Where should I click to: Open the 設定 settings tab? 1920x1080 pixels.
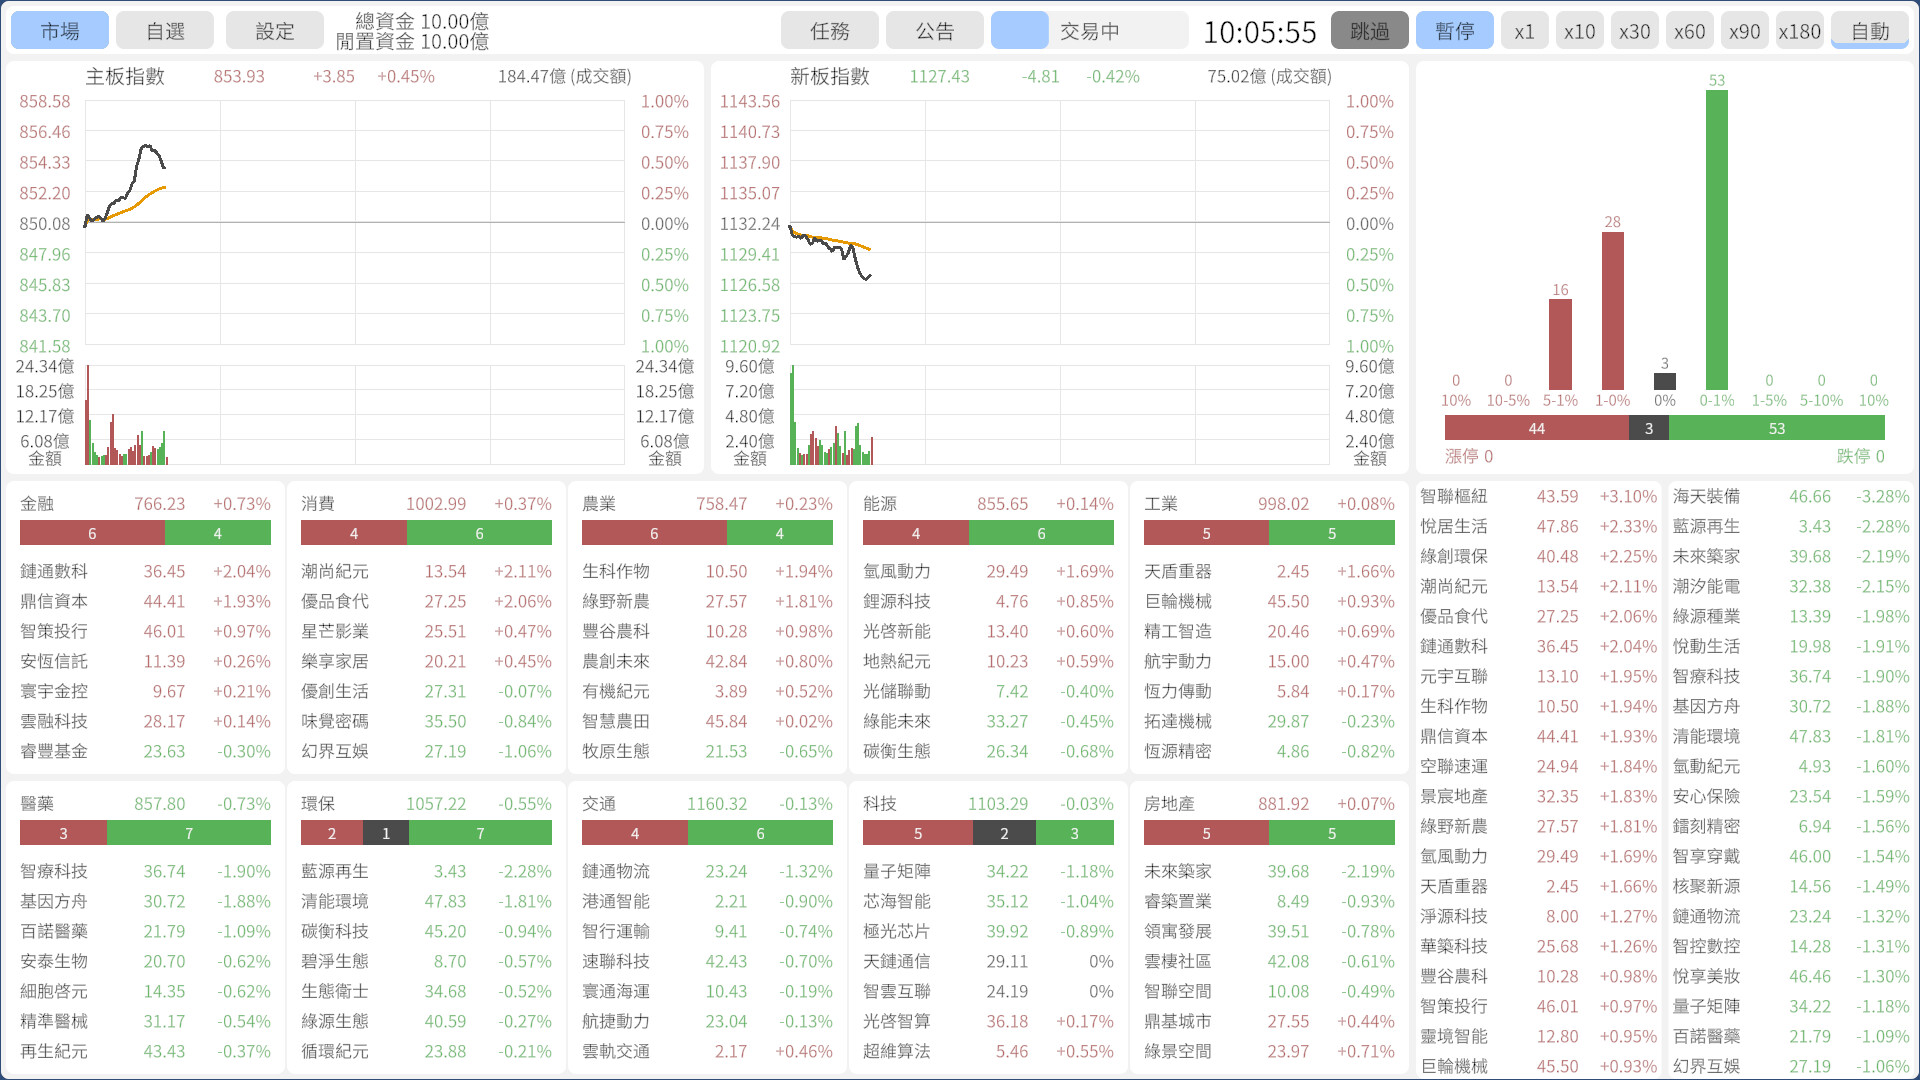(274, 31)
